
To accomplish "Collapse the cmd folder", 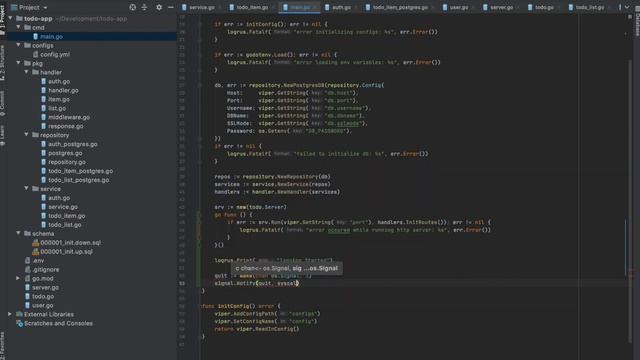I will coord(18,27).
